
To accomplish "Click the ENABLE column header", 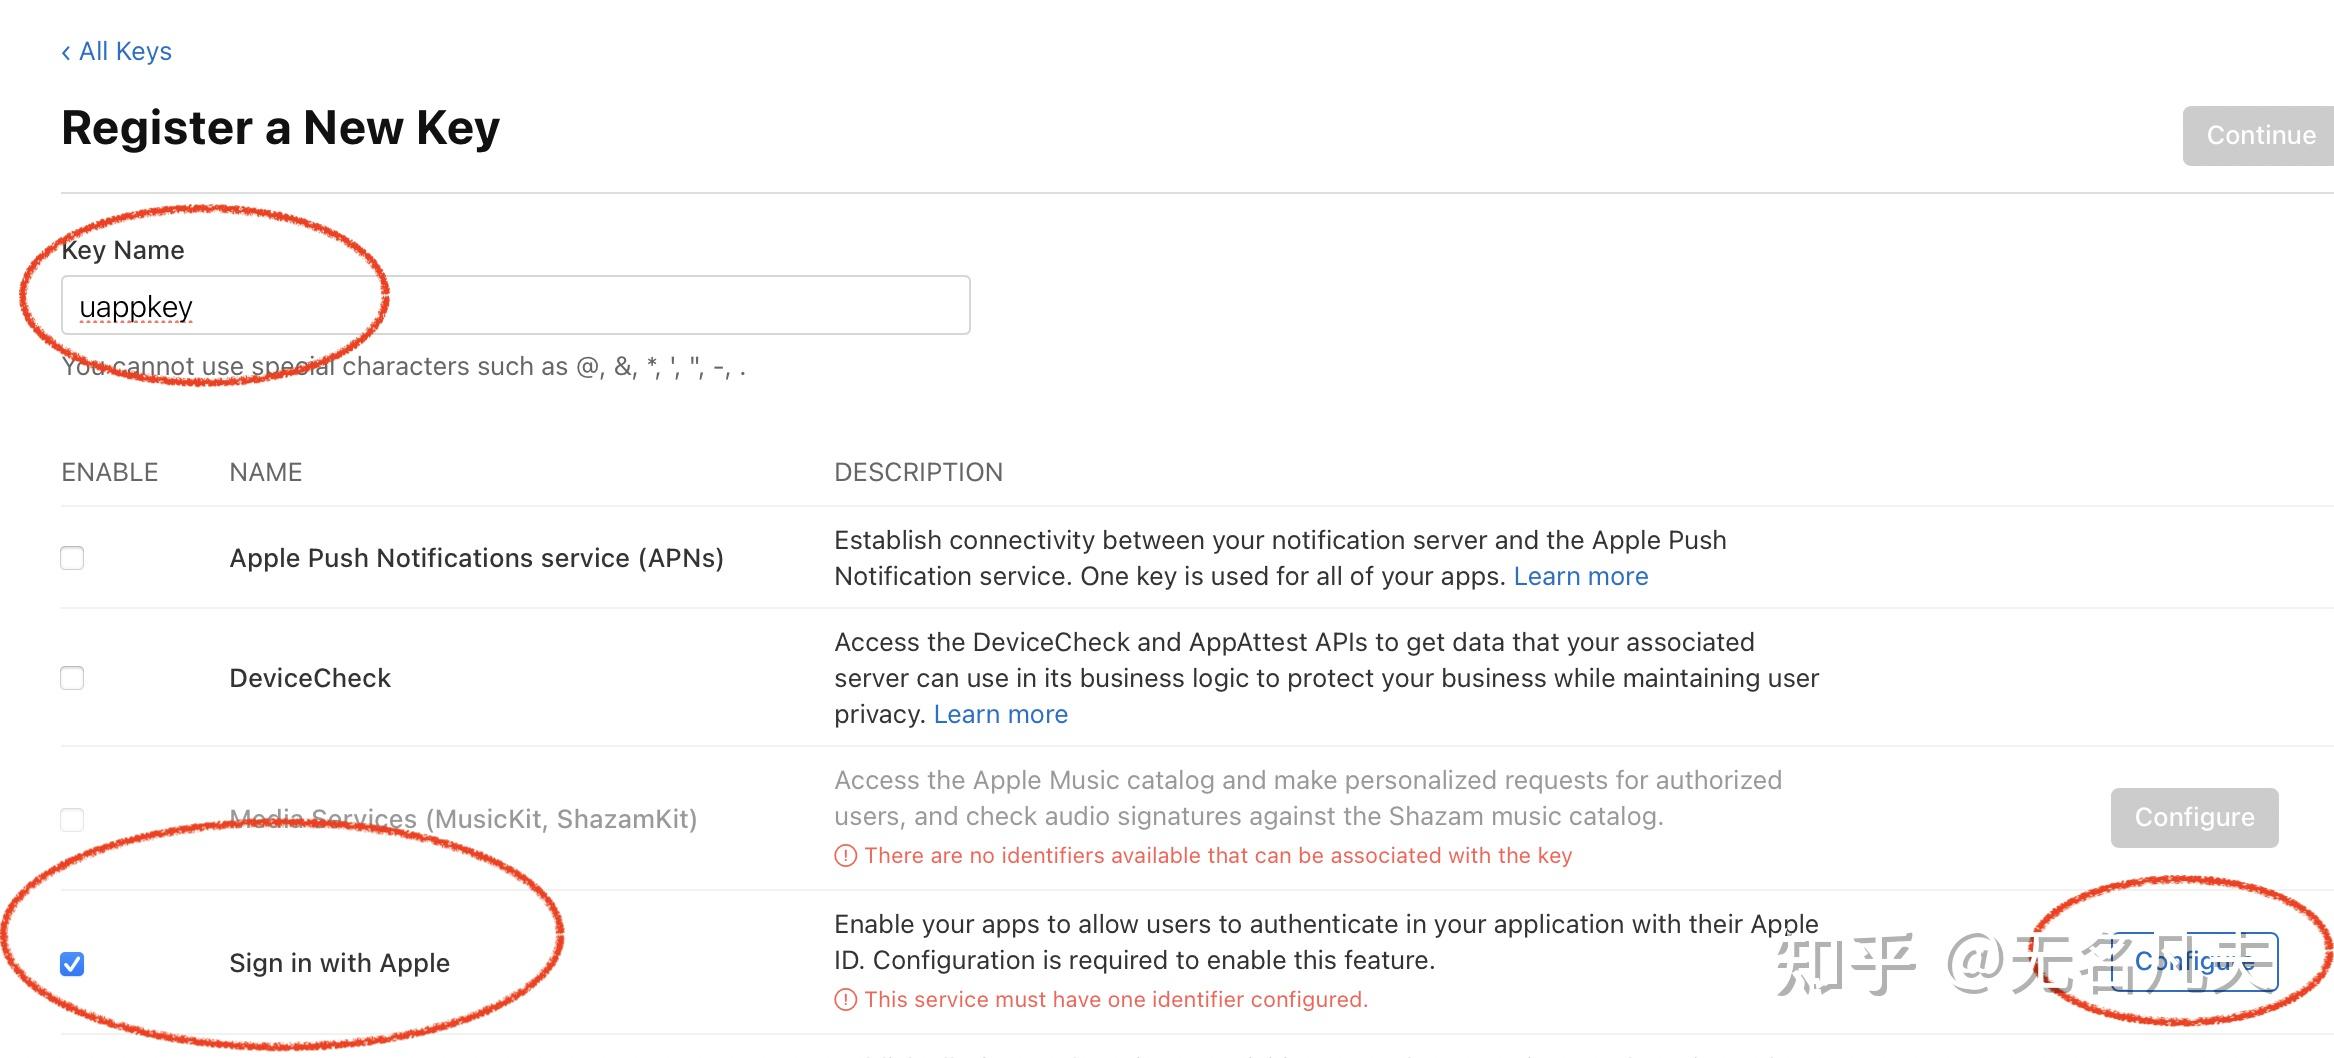I will (110, 471).
